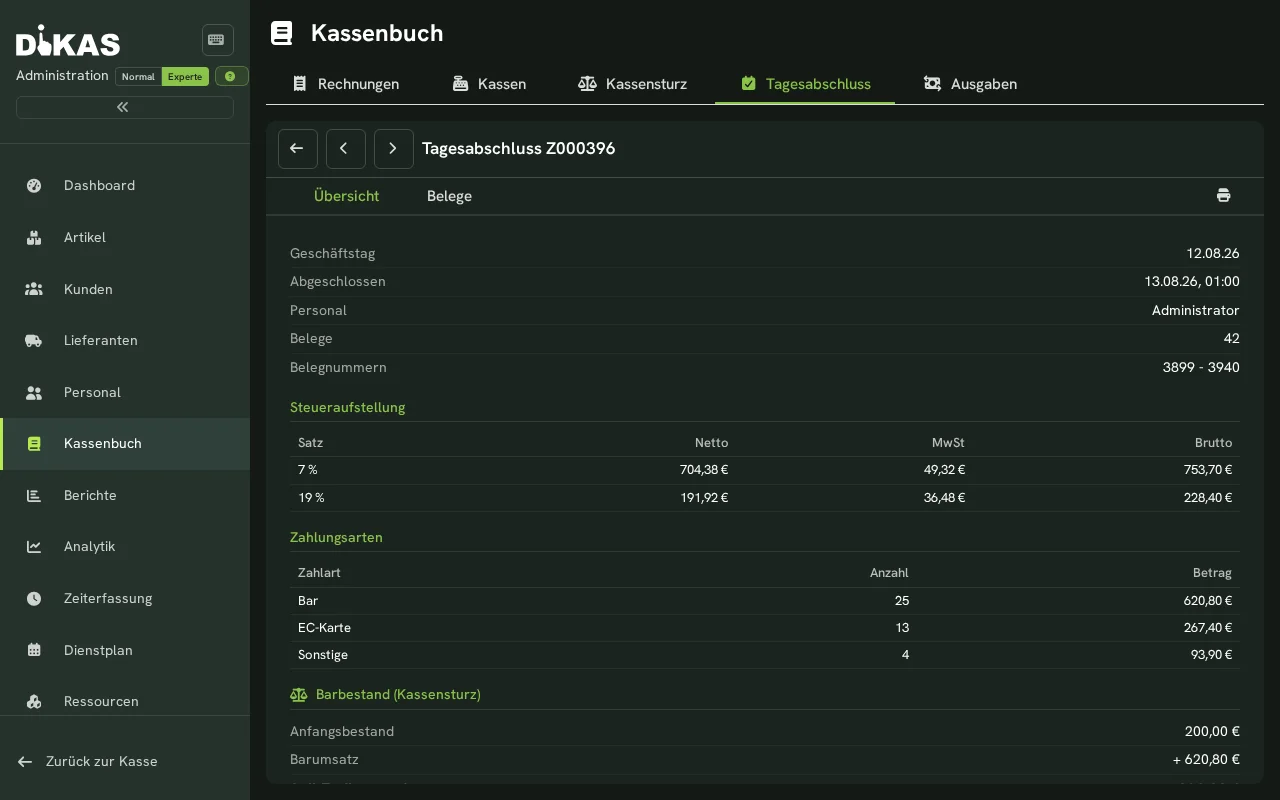Image resolution: width=1280 pixels, height=800 pixels.
Task: Open the Kunden group icon in the sidebar
Action: click(x=34, y=289)
